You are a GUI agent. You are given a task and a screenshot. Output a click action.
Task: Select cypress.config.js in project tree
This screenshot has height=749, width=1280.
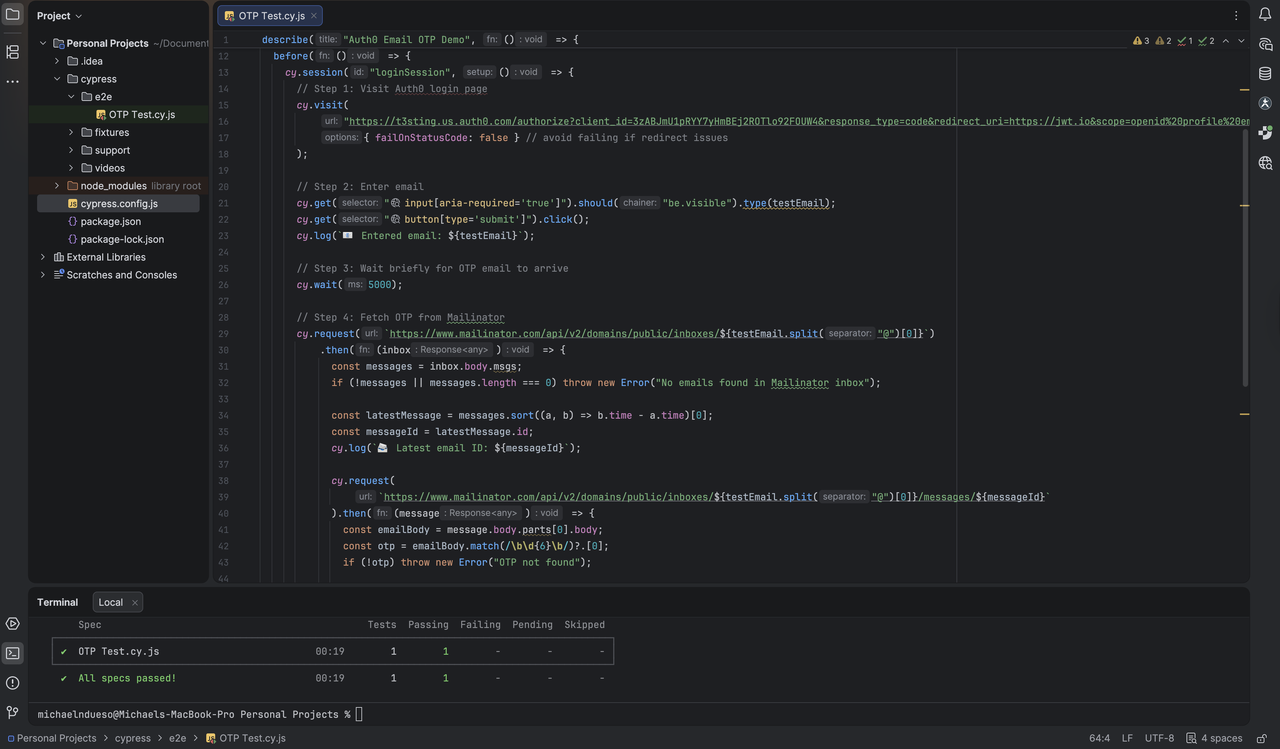118,203
